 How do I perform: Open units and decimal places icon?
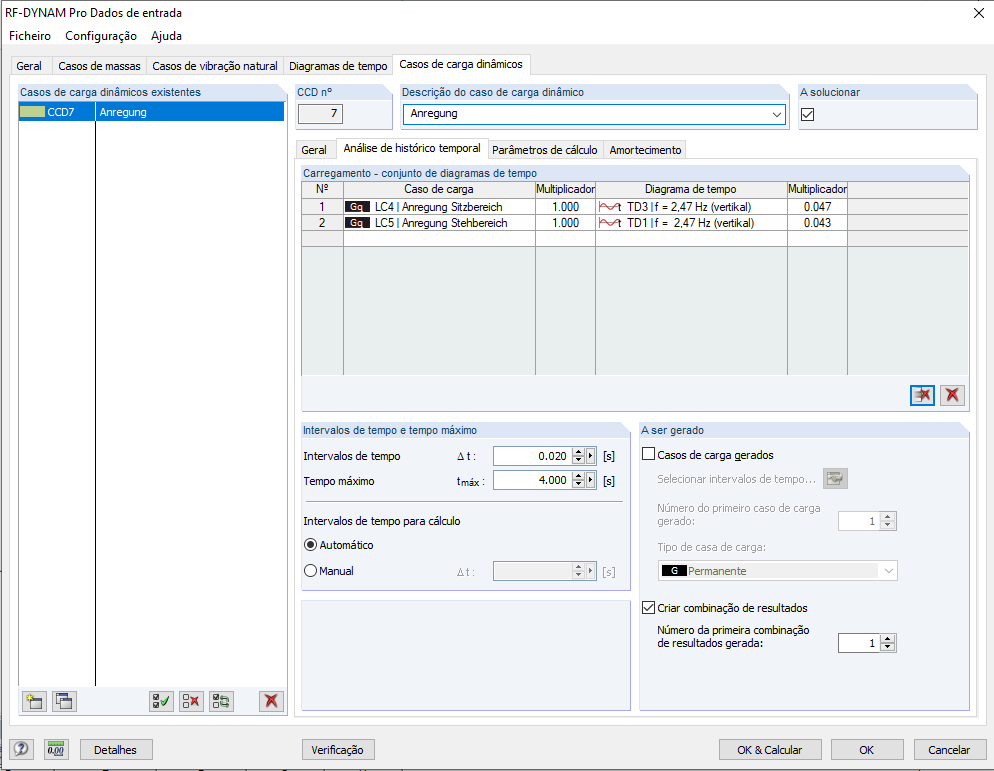(x=56, y=749)
